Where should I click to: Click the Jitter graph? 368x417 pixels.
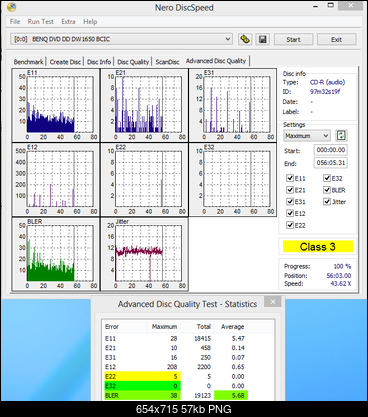(x=144, y=254)
